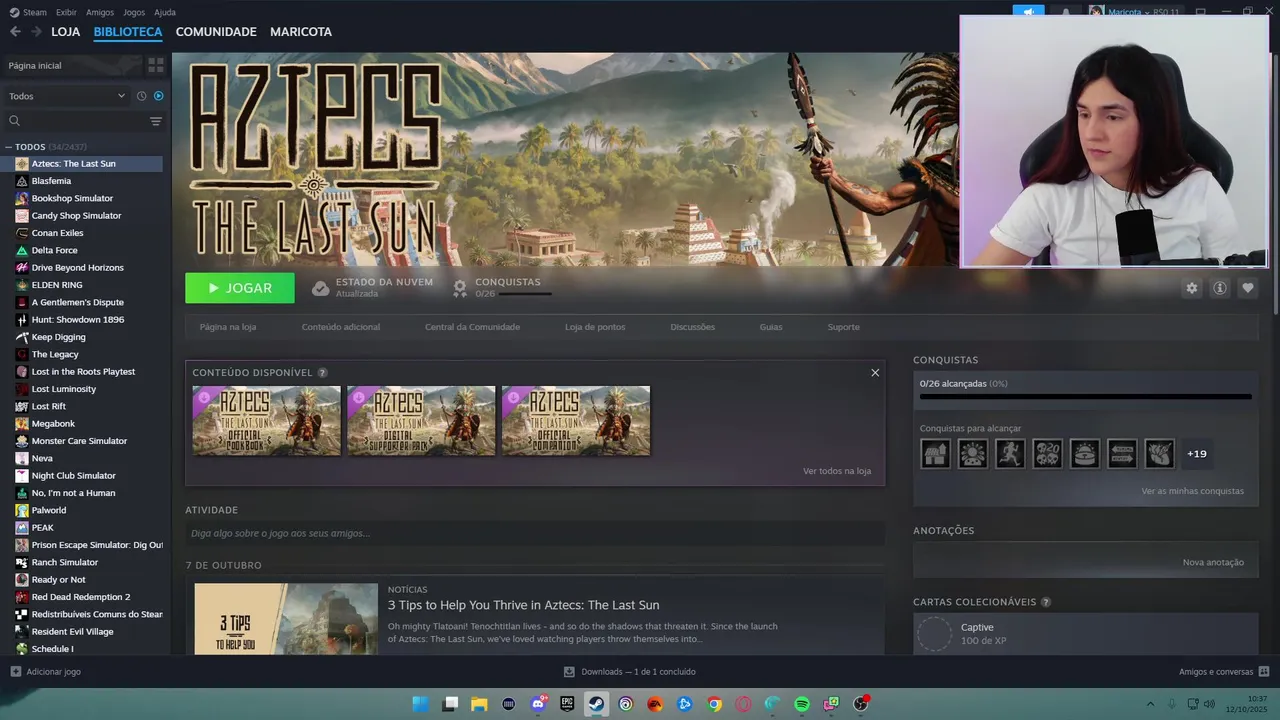Open game settings gear icon

(x=1191, y=288)
